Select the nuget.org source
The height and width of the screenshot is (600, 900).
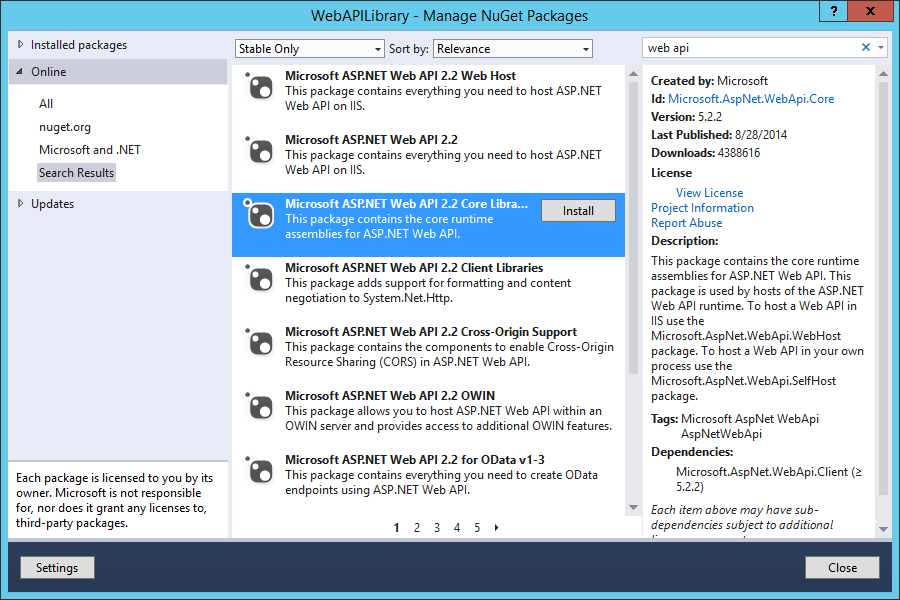click(x=65, y=127)
